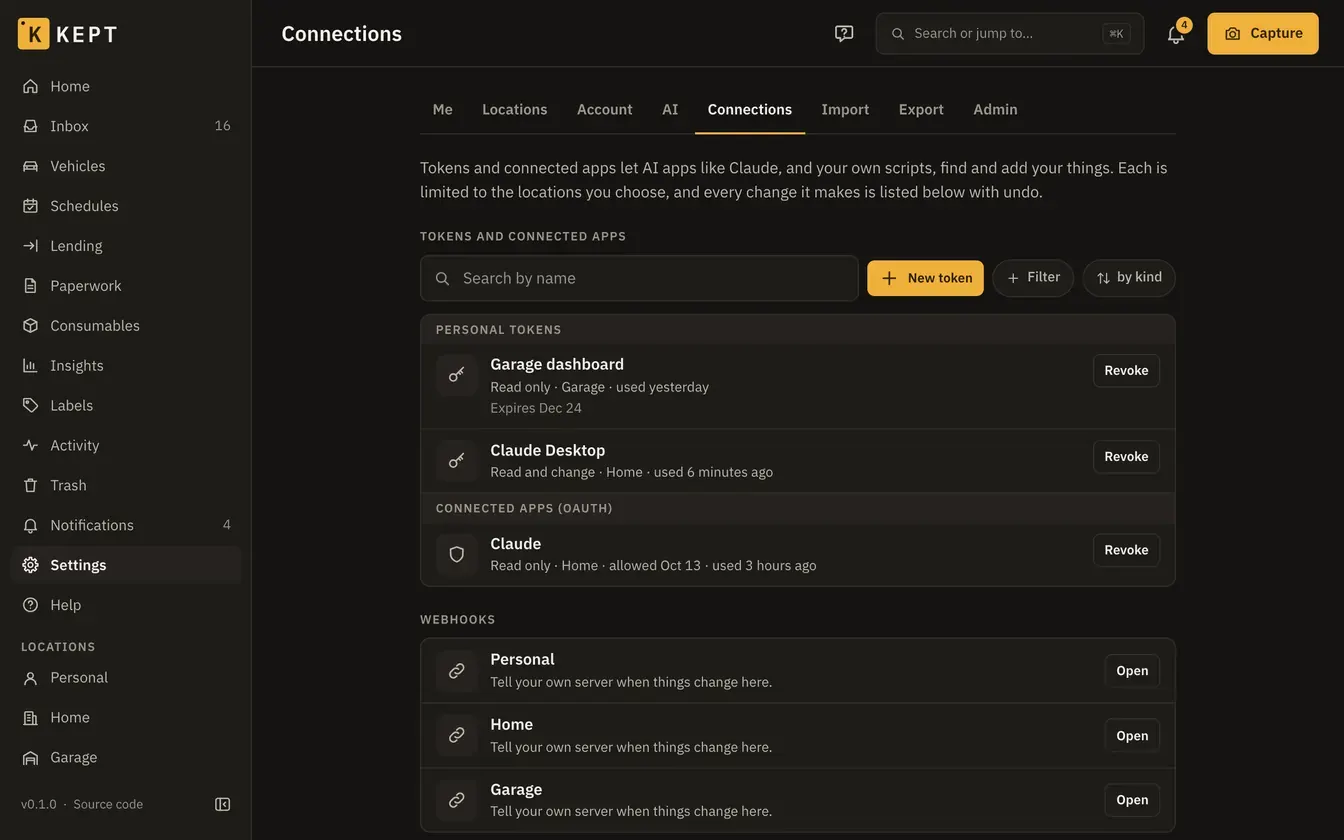The width and height of the screenshot is (1344, 840).
Task: Switch to the Locations tab
Action: pyautogui.click(x=515, y=109)
